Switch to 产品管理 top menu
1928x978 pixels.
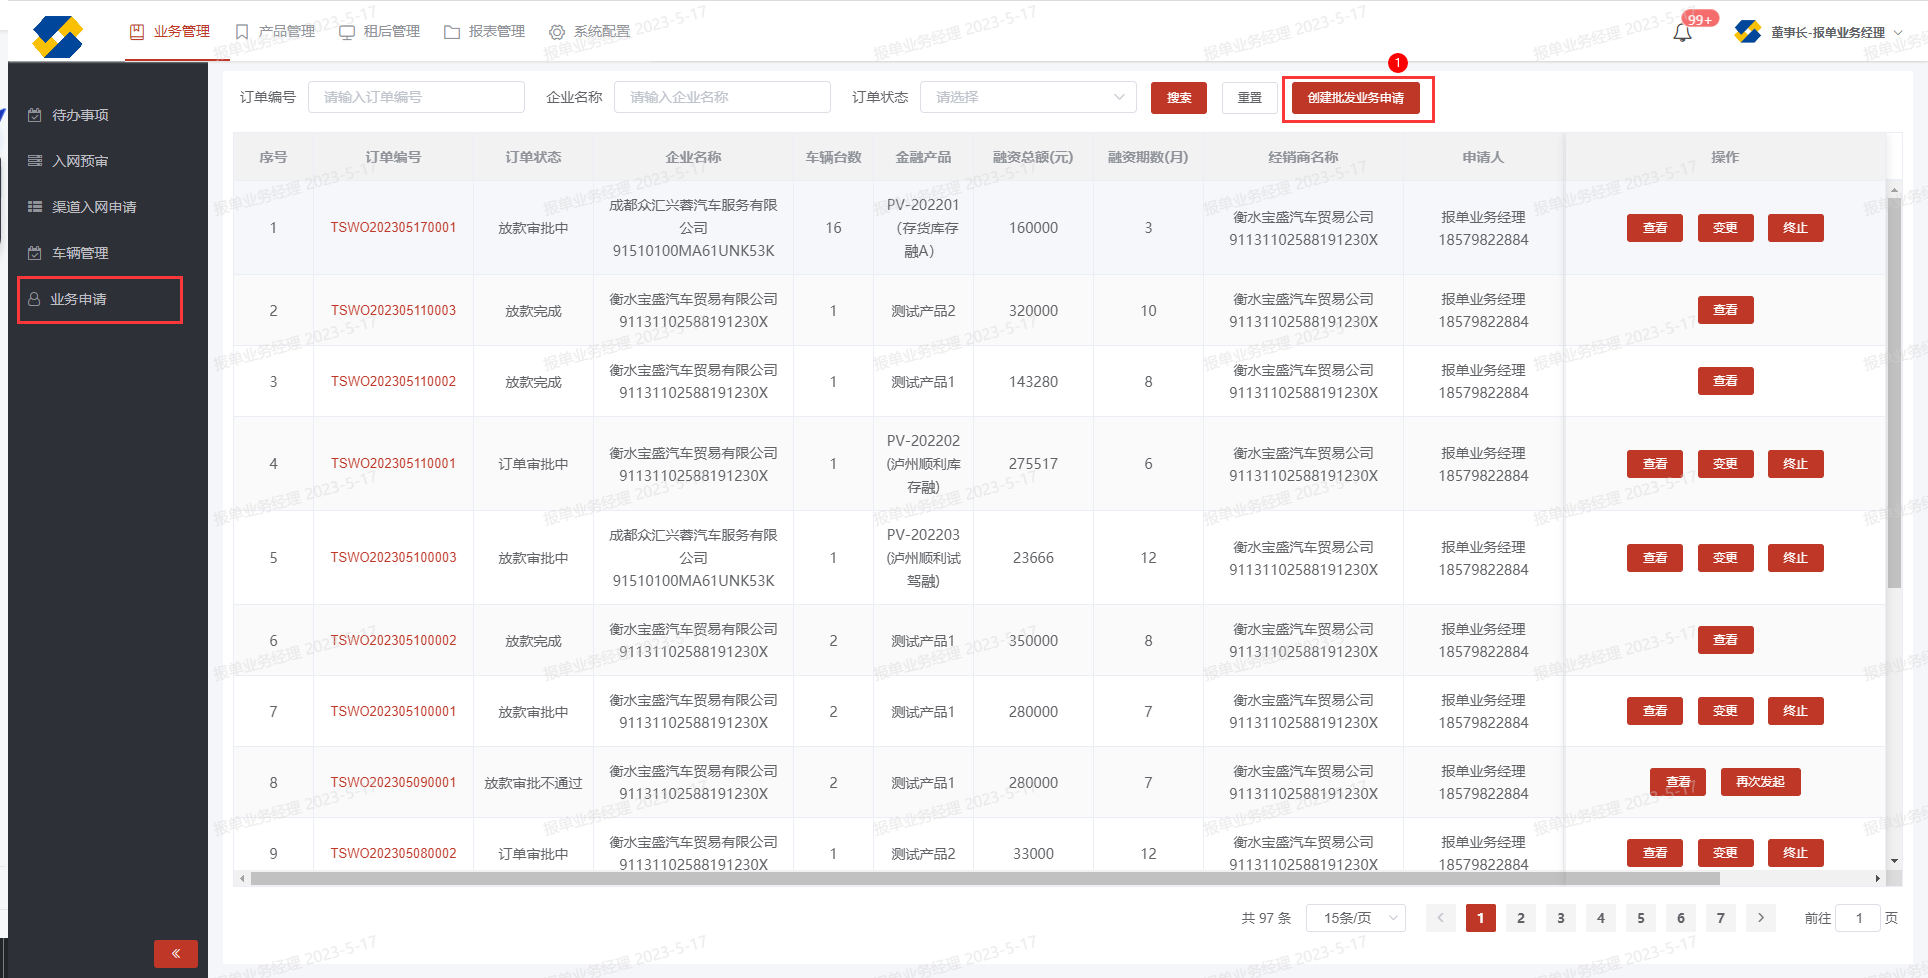click(276, 32)
